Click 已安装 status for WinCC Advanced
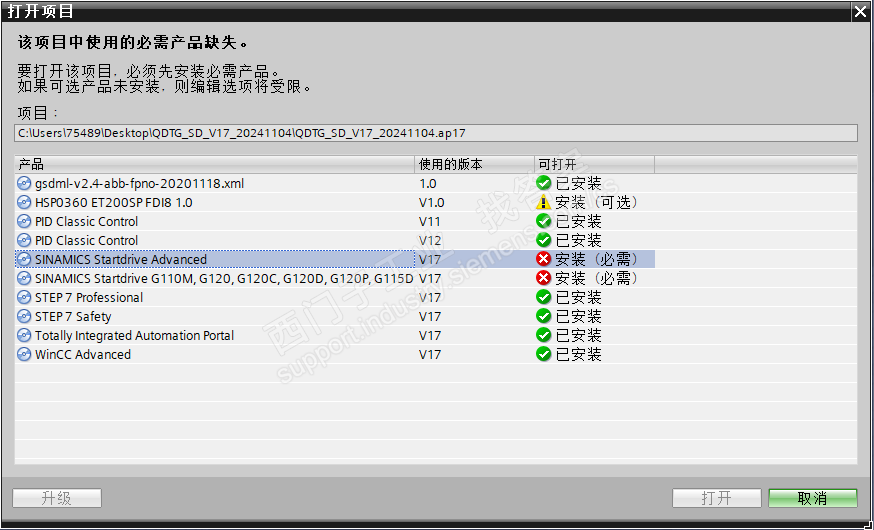 [579, 354]
